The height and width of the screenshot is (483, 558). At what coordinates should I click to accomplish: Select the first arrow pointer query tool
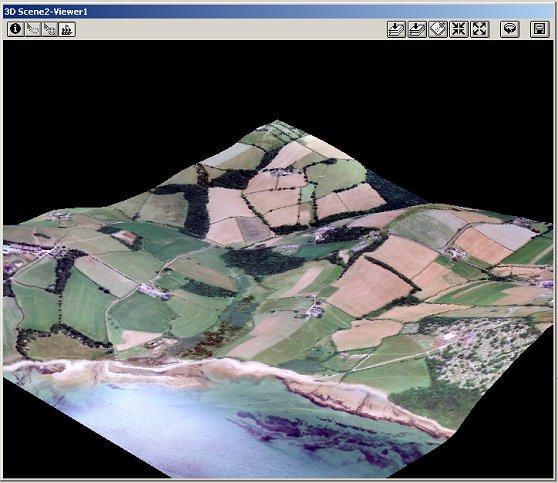33,29
